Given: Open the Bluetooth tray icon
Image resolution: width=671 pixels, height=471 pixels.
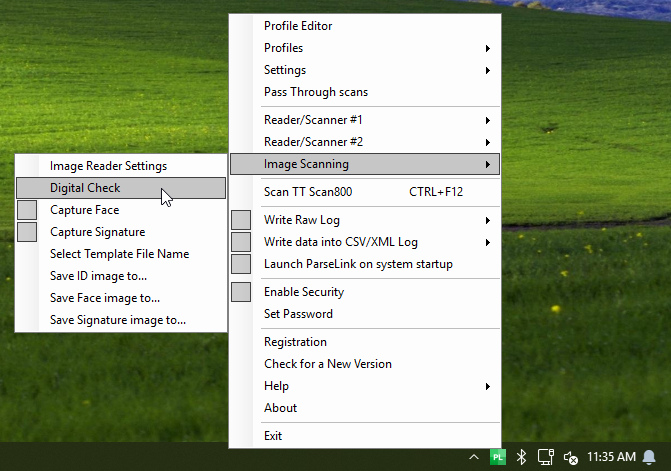Looking at the screenshot, I should [521, 457].
